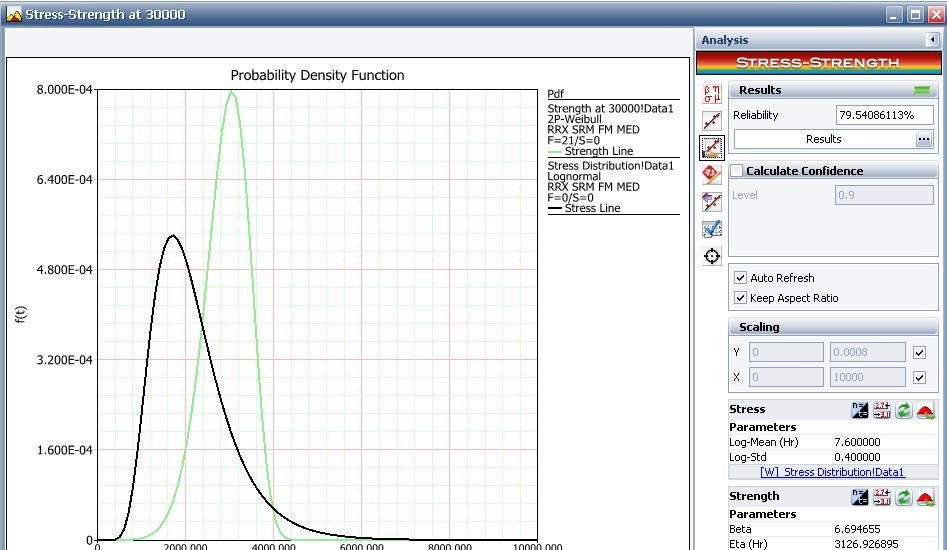Click the X scaling maximum field 10000

(867, 377)
